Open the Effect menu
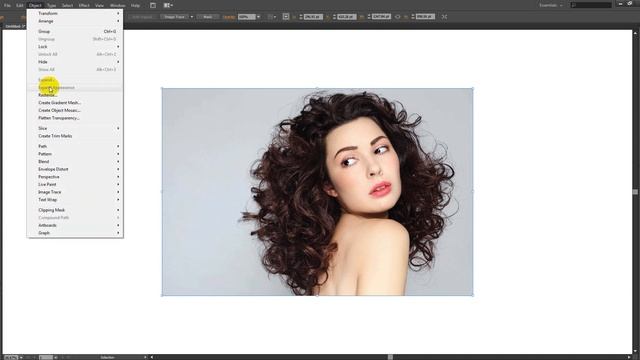The height and width of the screenshot is (360, 640). (84, 5)
